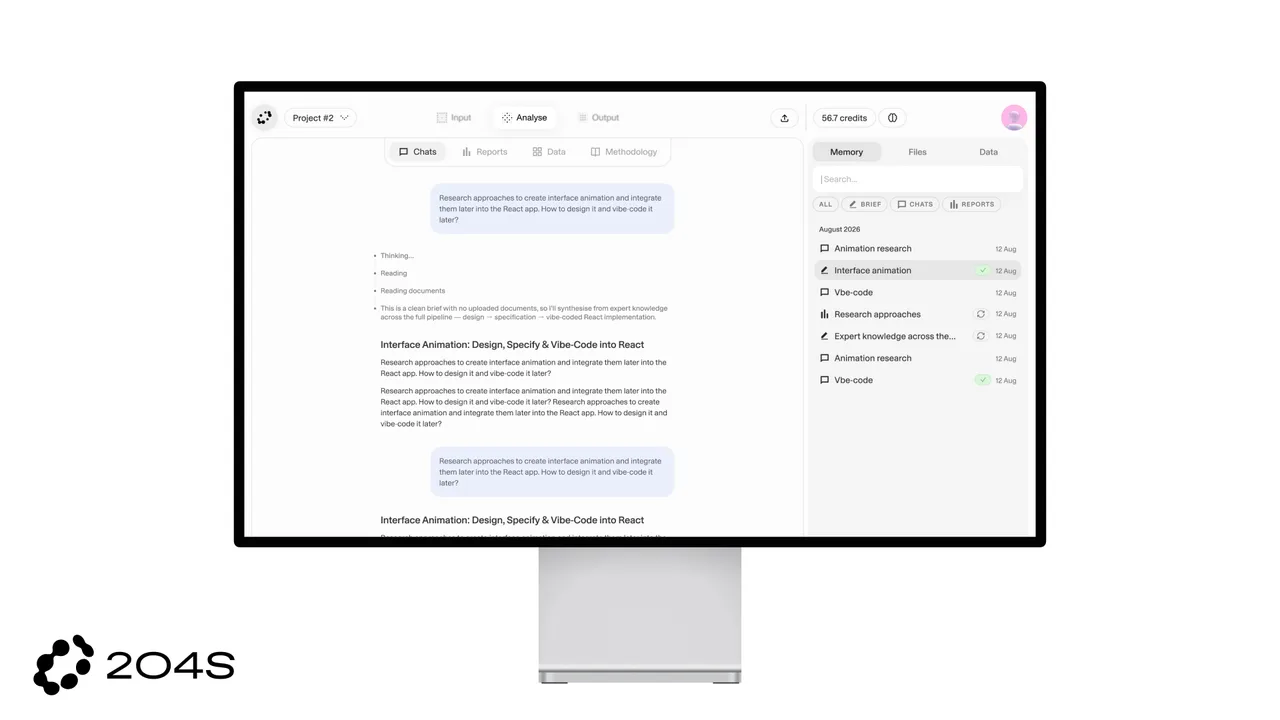Image resolution: width=1280 pixels, height=720 pixels.
Task: Focus the memory Search field
Action: click(x=918, y=180)
